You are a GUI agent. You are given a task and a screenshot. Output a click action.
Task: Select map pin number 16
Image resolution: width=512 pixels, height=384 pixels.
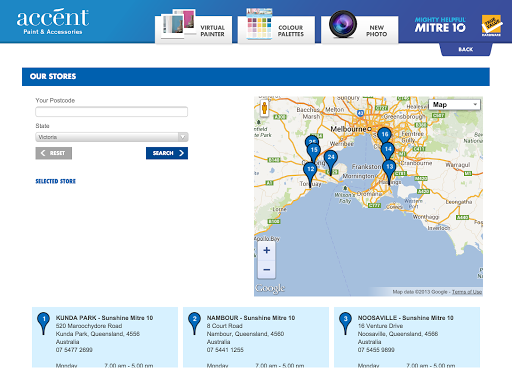pos(384,134)
